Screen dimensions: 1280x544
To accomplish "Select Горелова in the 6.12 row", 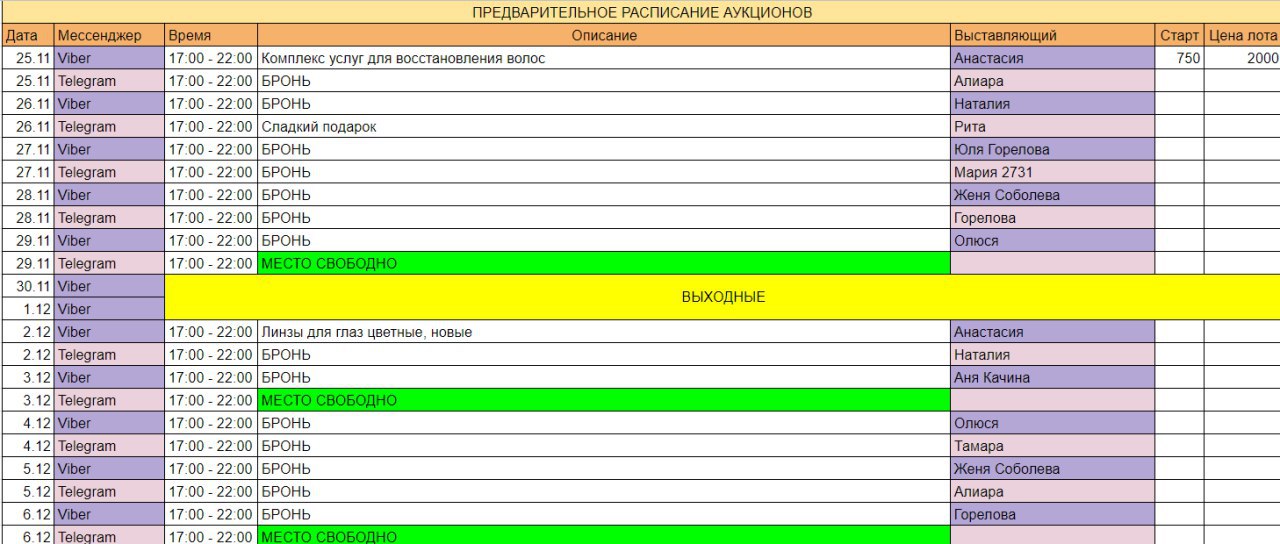I will click(x=1053, y=515).
